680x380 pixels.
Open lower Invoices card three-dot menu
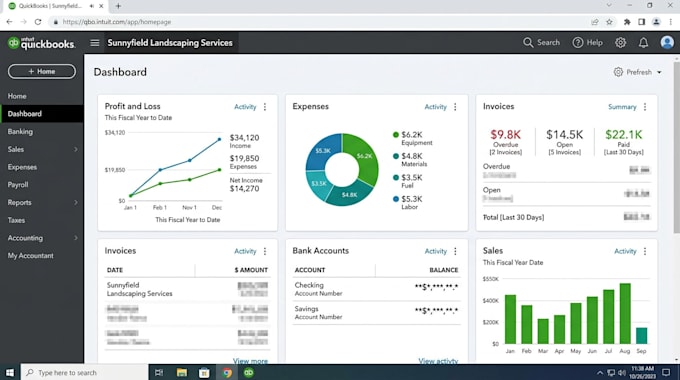[265, 251]
